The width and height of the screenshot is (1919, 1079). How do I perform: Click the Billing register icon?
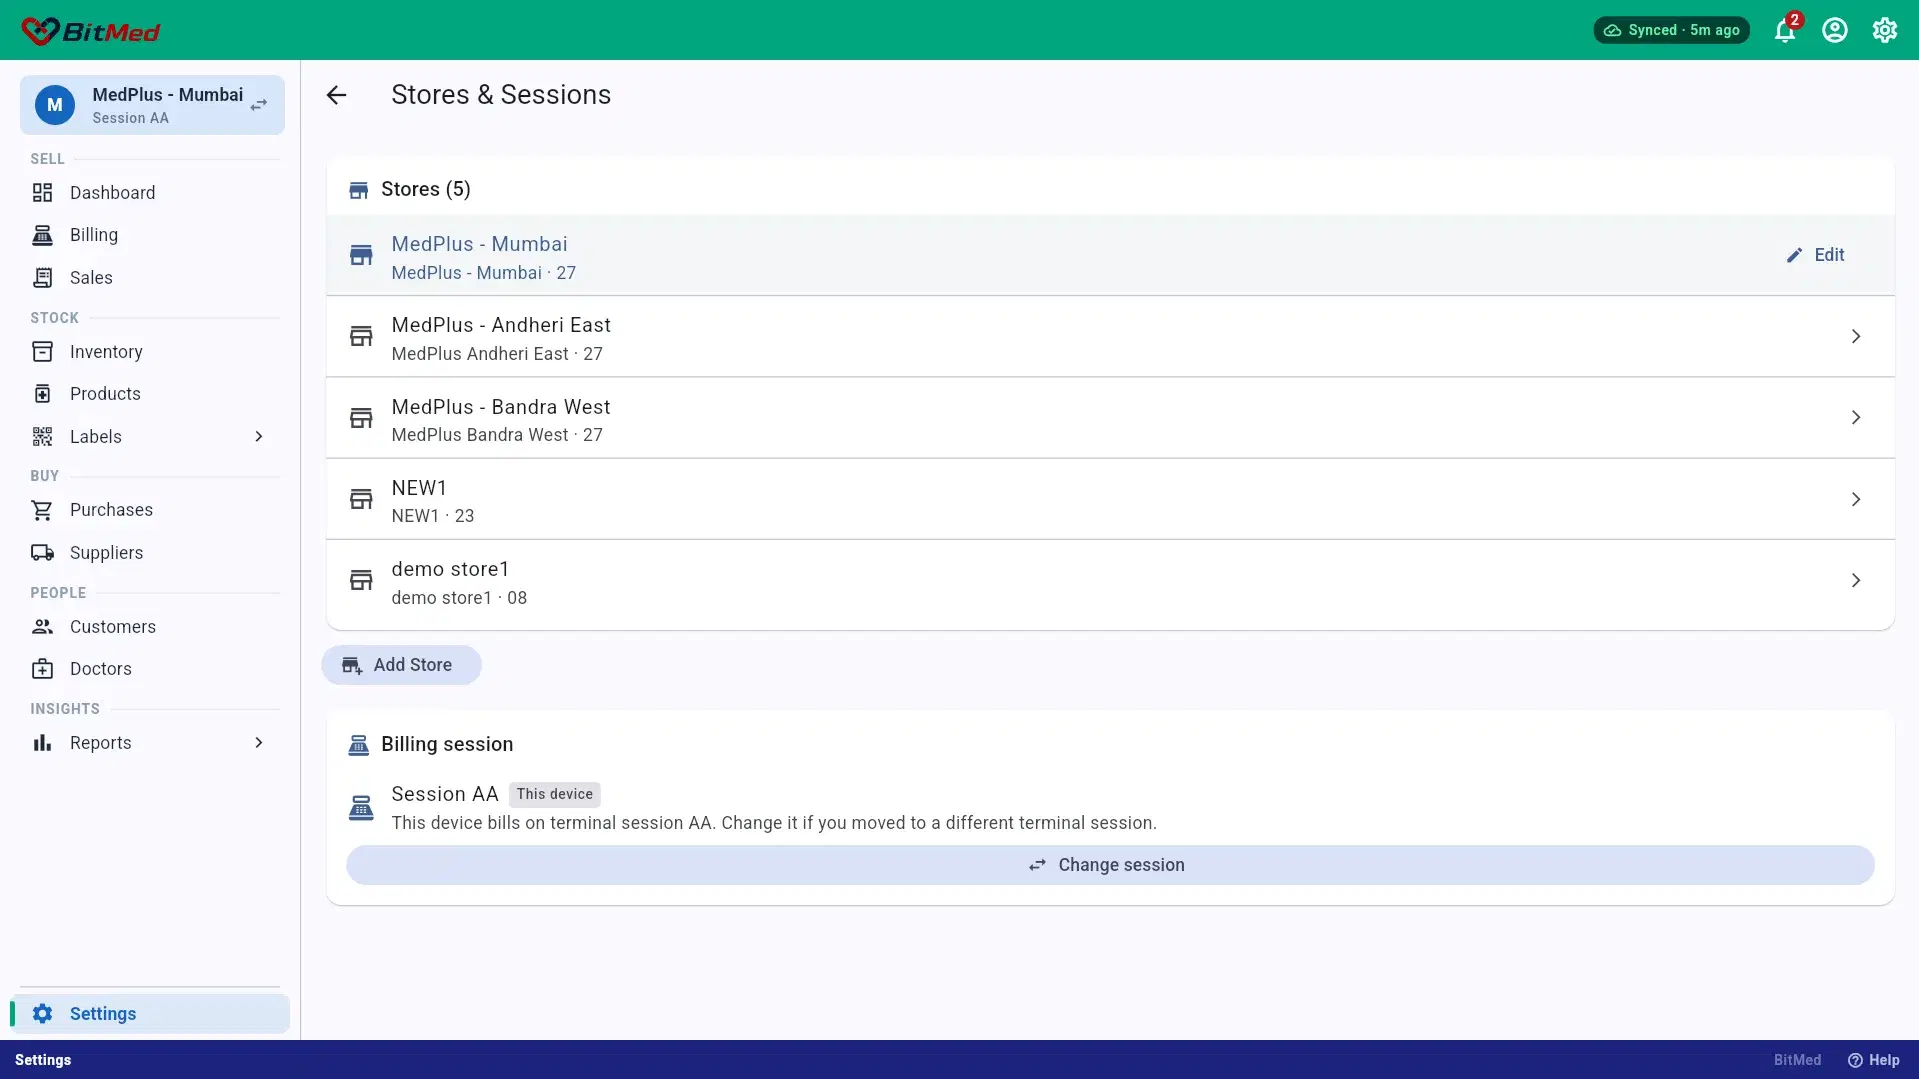click(x=42, y=235)
